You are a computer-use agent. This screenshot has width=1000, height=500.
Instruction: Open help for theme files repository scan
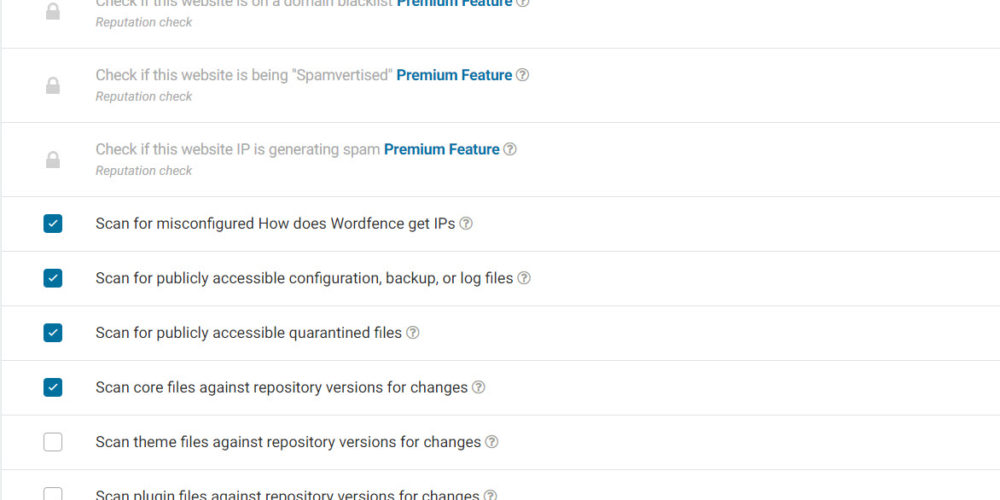pos(492,442)
